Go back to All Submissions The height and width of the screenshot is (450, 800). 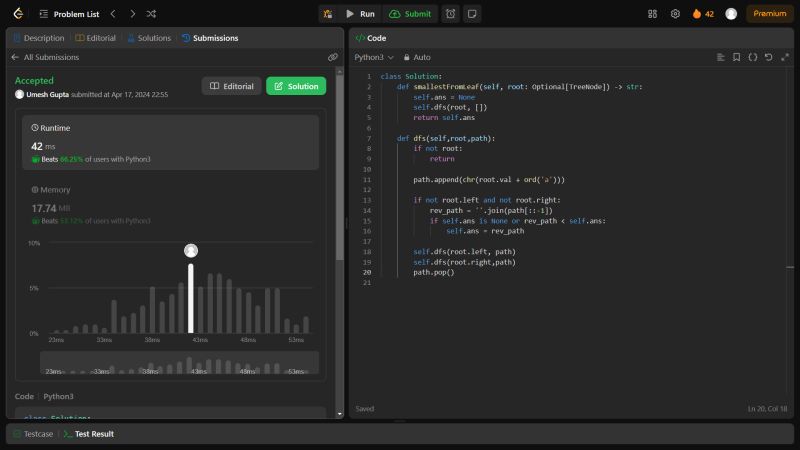pos(45,57)
